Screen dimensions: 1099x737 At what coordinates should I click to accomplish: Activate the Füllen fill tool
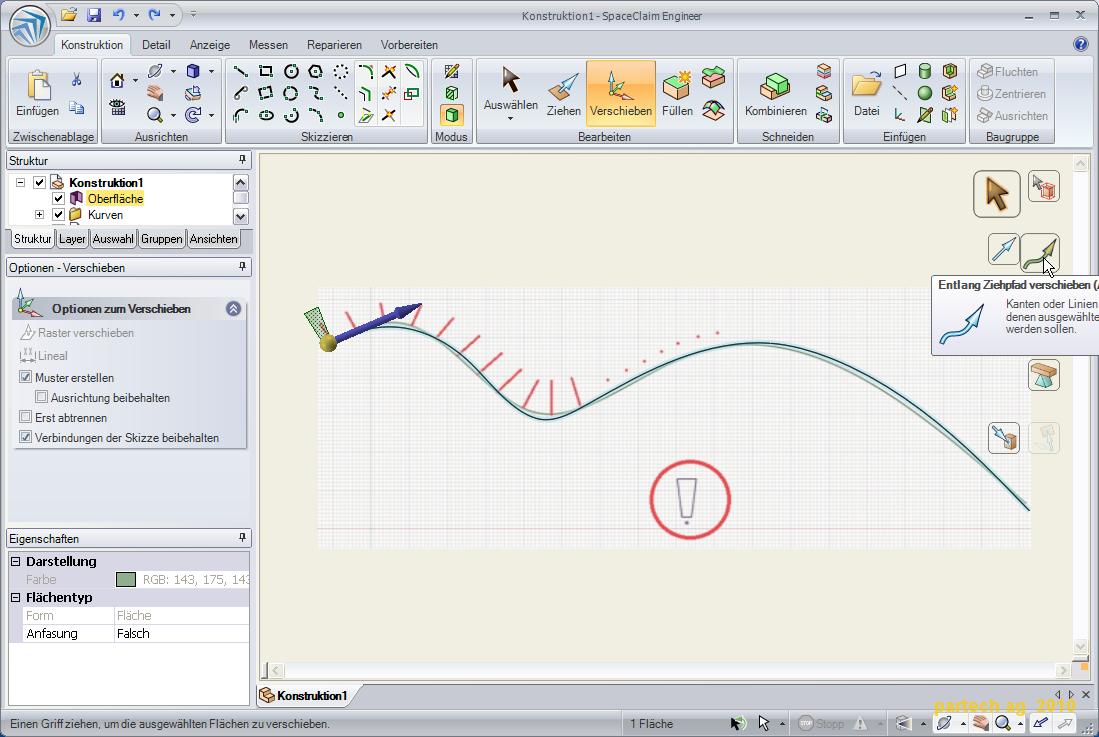[677, 94]
